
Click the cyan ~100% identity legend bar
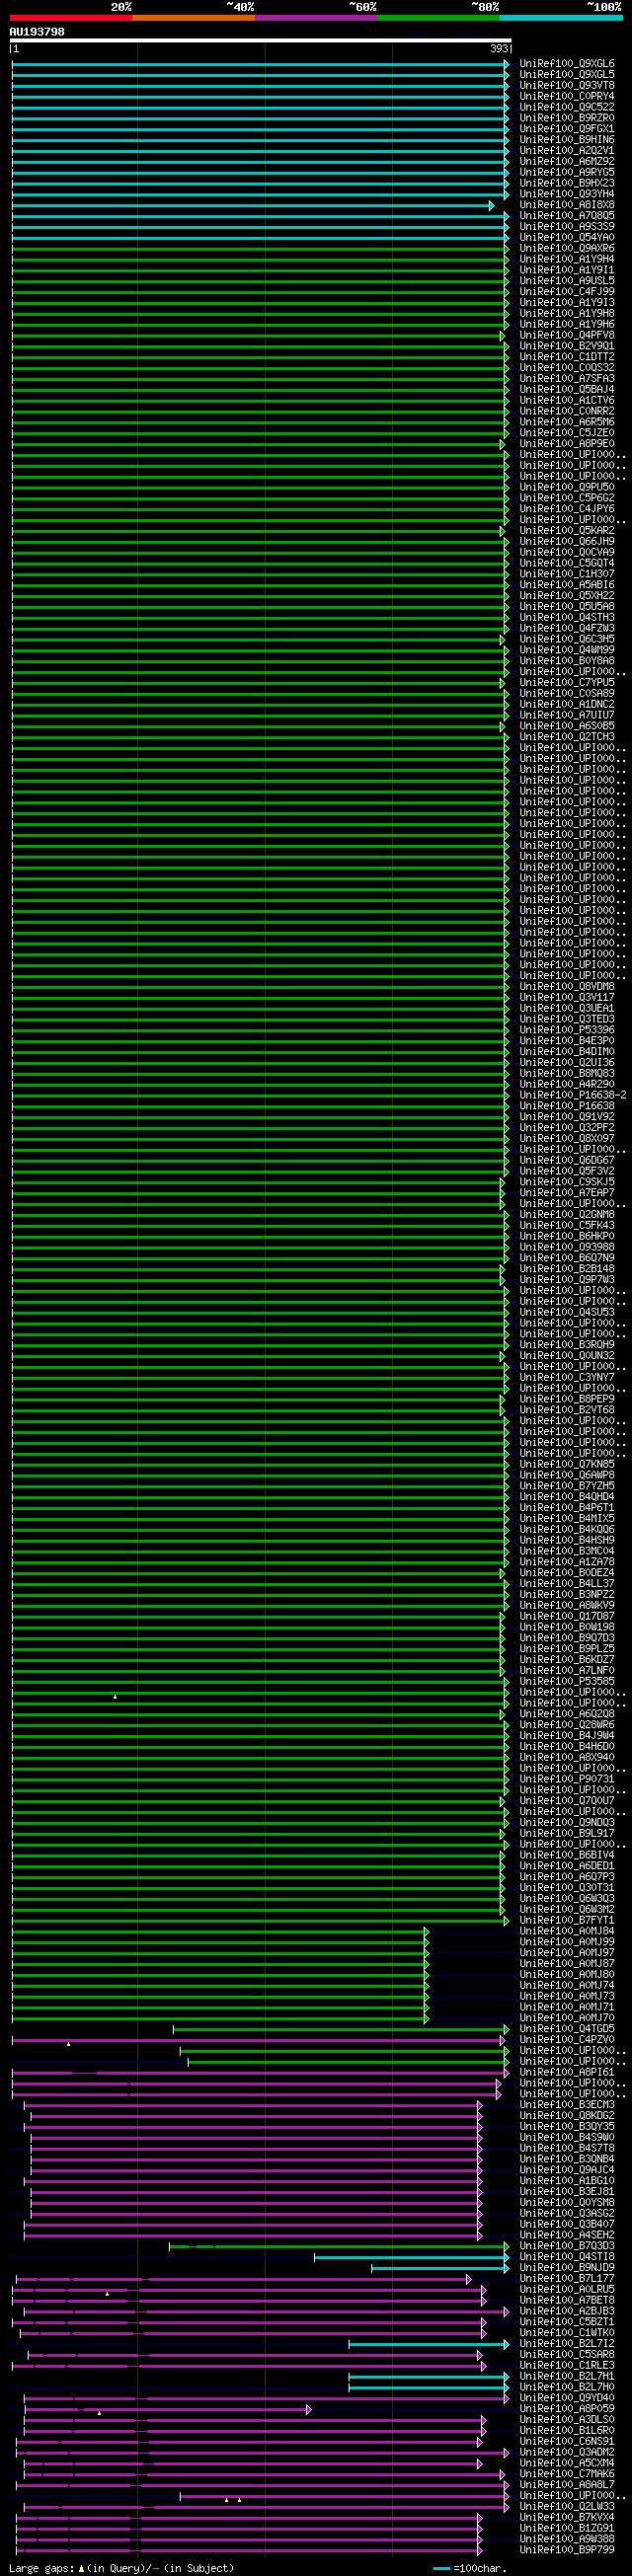pos(560,18)
